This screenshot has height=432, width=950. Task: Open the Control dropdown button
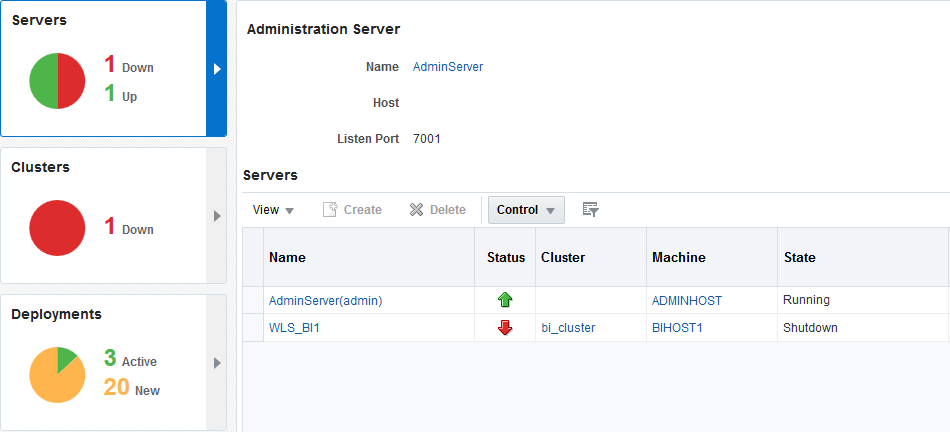pyautogui.click(x=526, y=210)
